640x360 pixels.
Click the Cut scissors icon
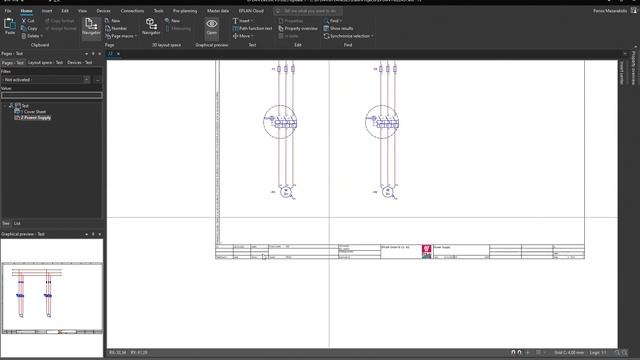(24, 20)
